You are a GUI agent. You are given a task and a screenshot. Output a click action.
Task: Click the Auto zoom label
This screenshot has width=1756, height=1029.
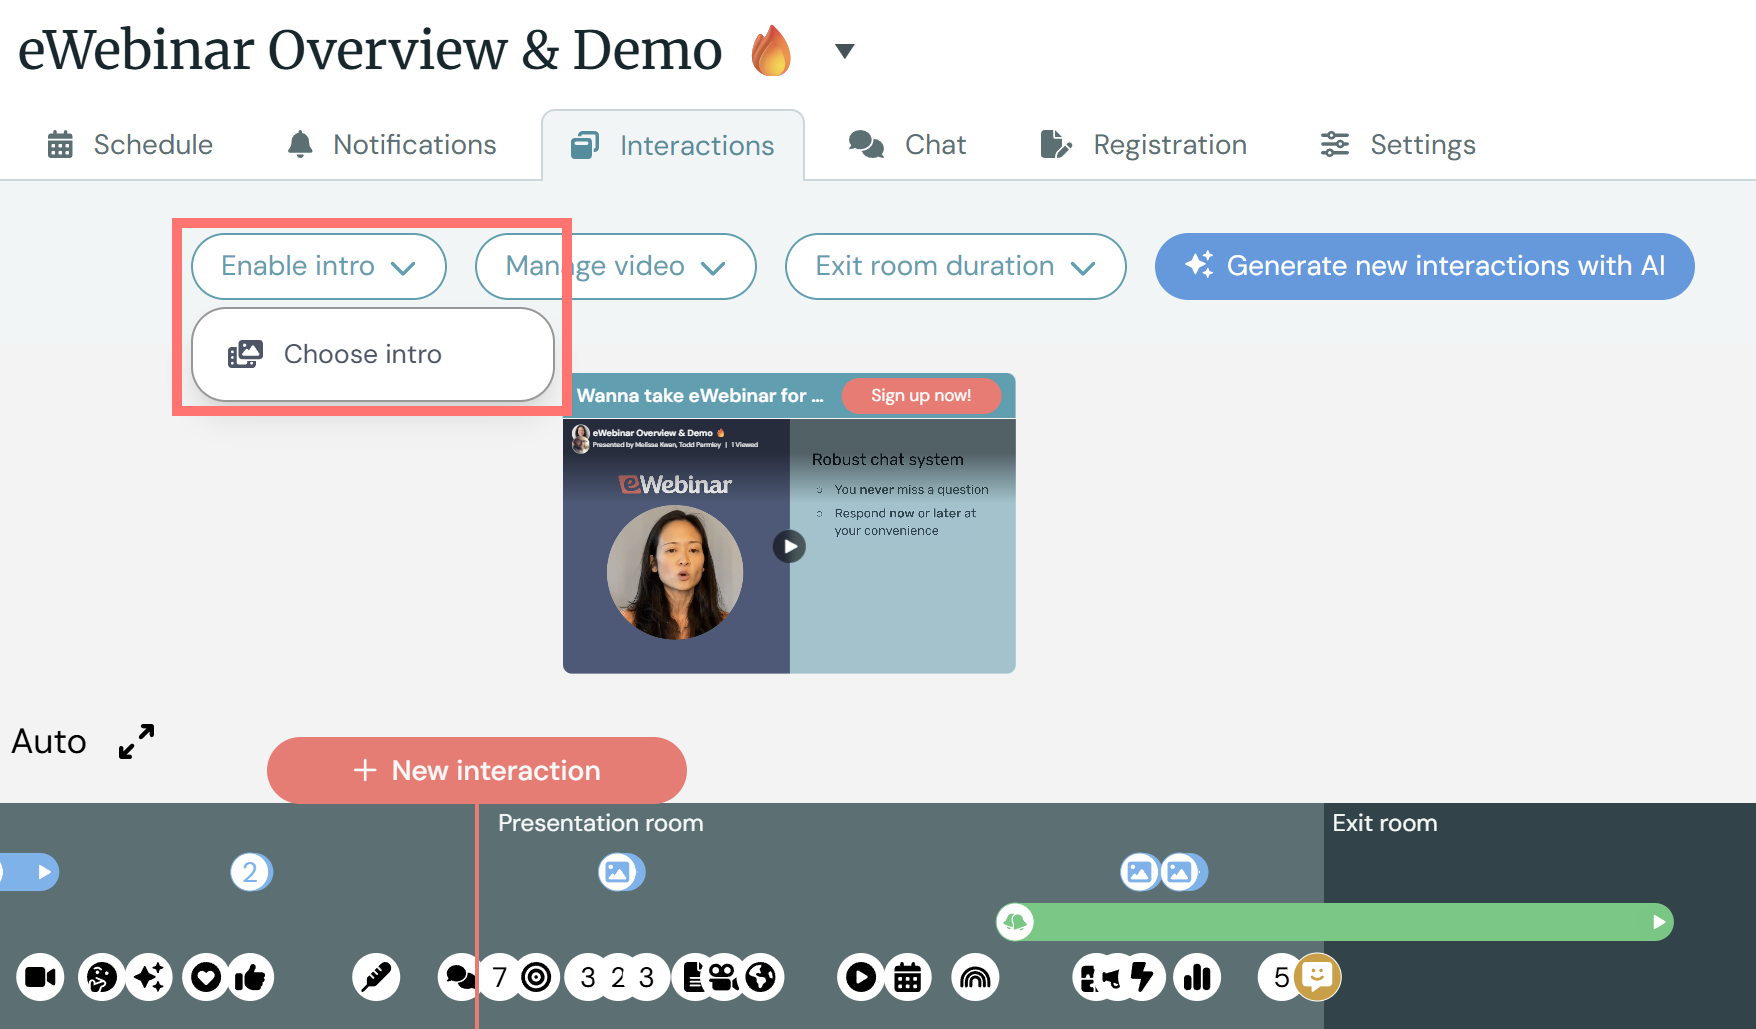(x=49, y=742)
